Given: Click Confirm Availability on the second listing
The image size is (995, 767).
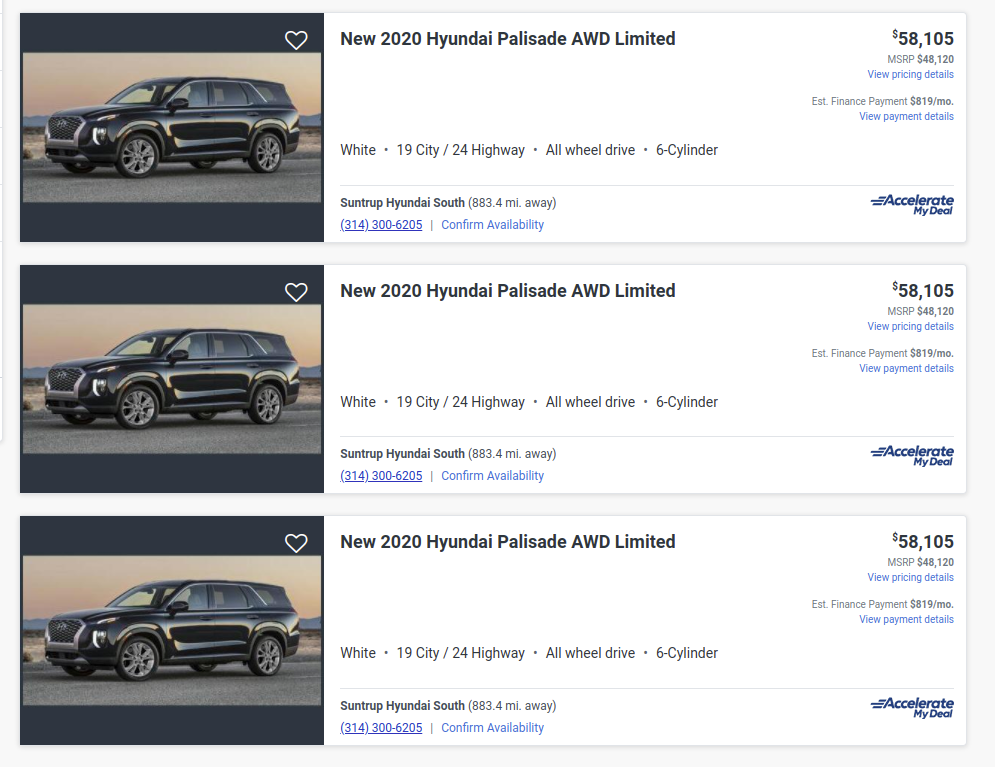Looking at the screenshot, I should (492, 476).
